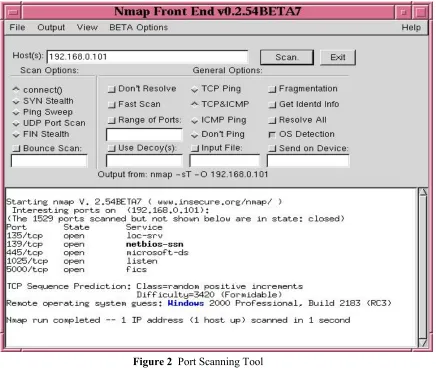This screenshot has width=436, height=368.
Task: Enable the Input File checkbox
Action: pyautogui.click(x=195, y=148)
